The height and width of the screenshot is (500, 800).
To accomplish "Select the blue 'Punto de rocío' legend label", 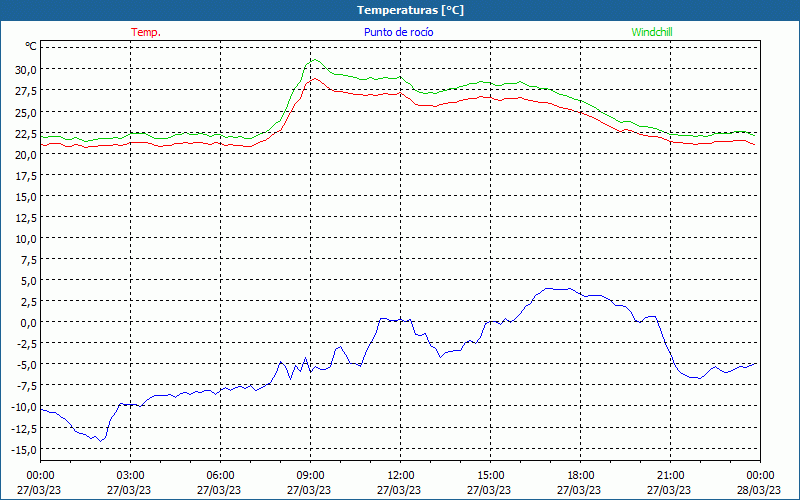I will pos(398,32).
